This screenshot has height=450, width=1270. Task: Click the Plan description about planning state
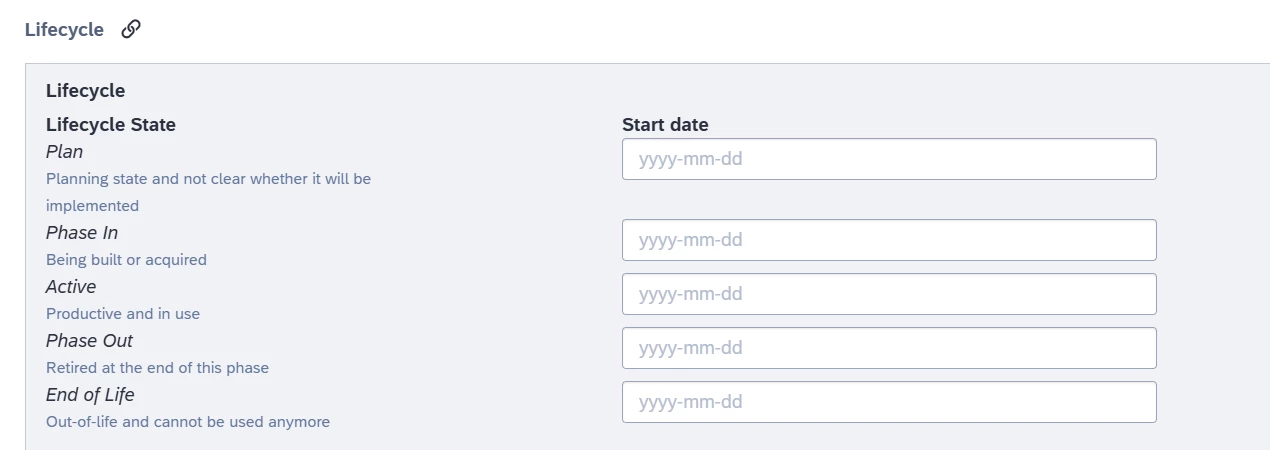tap(208, 179)
